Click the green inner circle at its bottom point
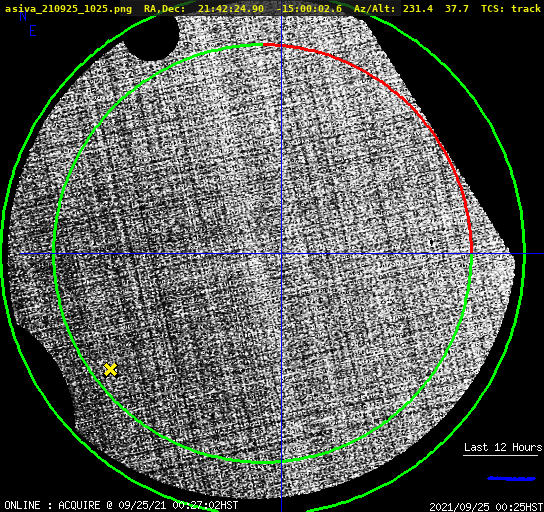This screenshot has width=544, height=512. (x=281, y=462)
